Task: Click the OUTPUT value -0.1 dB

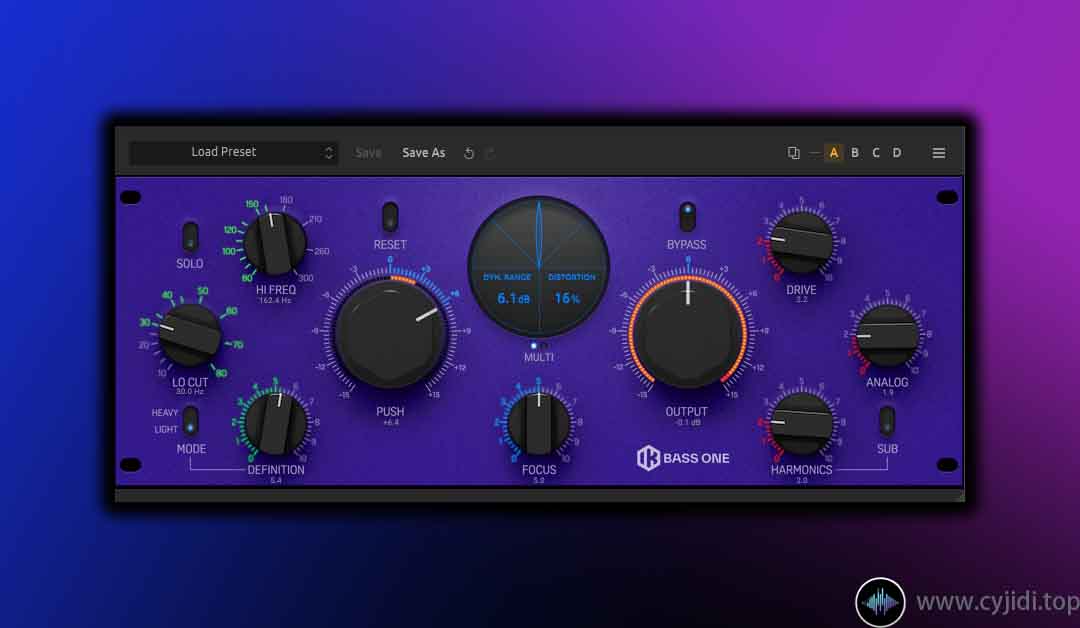Action: pos(687,422)
